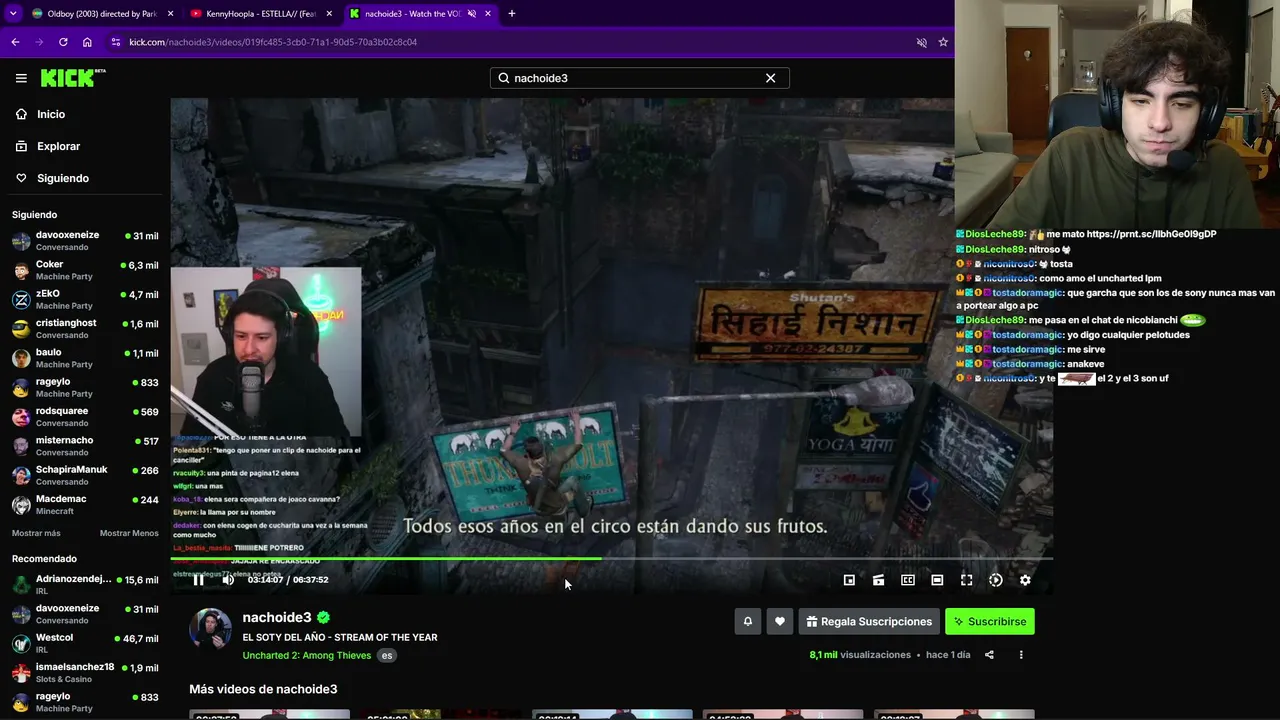Click the KICK logo
The width and height of the screenshot is (1280, 720).
coord(73,78)
